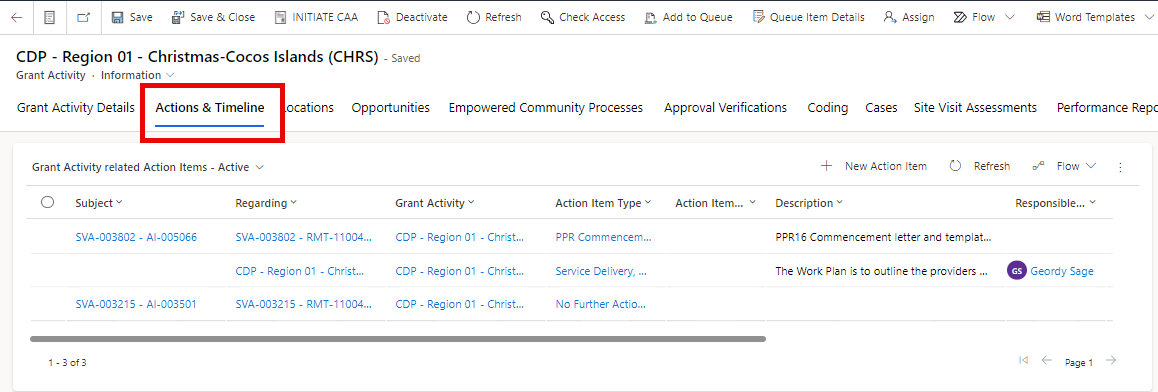This screenshot has width=1158, height=392.
Task: Open the Information form selector
Action: 137,75
